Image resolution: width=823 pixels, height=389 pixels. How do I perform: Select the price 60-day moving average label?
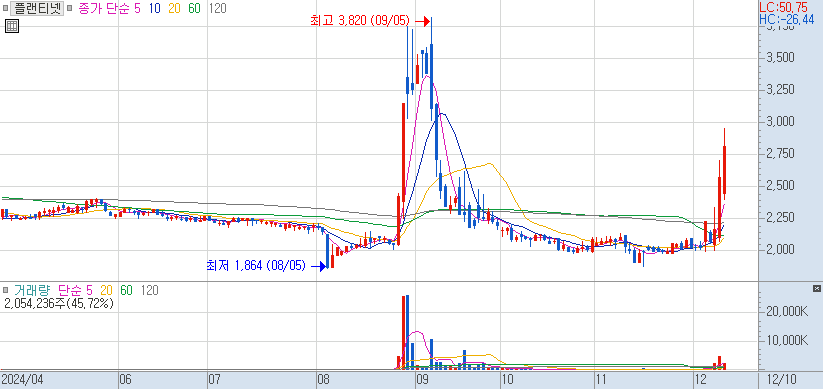(x=194, y=8)
